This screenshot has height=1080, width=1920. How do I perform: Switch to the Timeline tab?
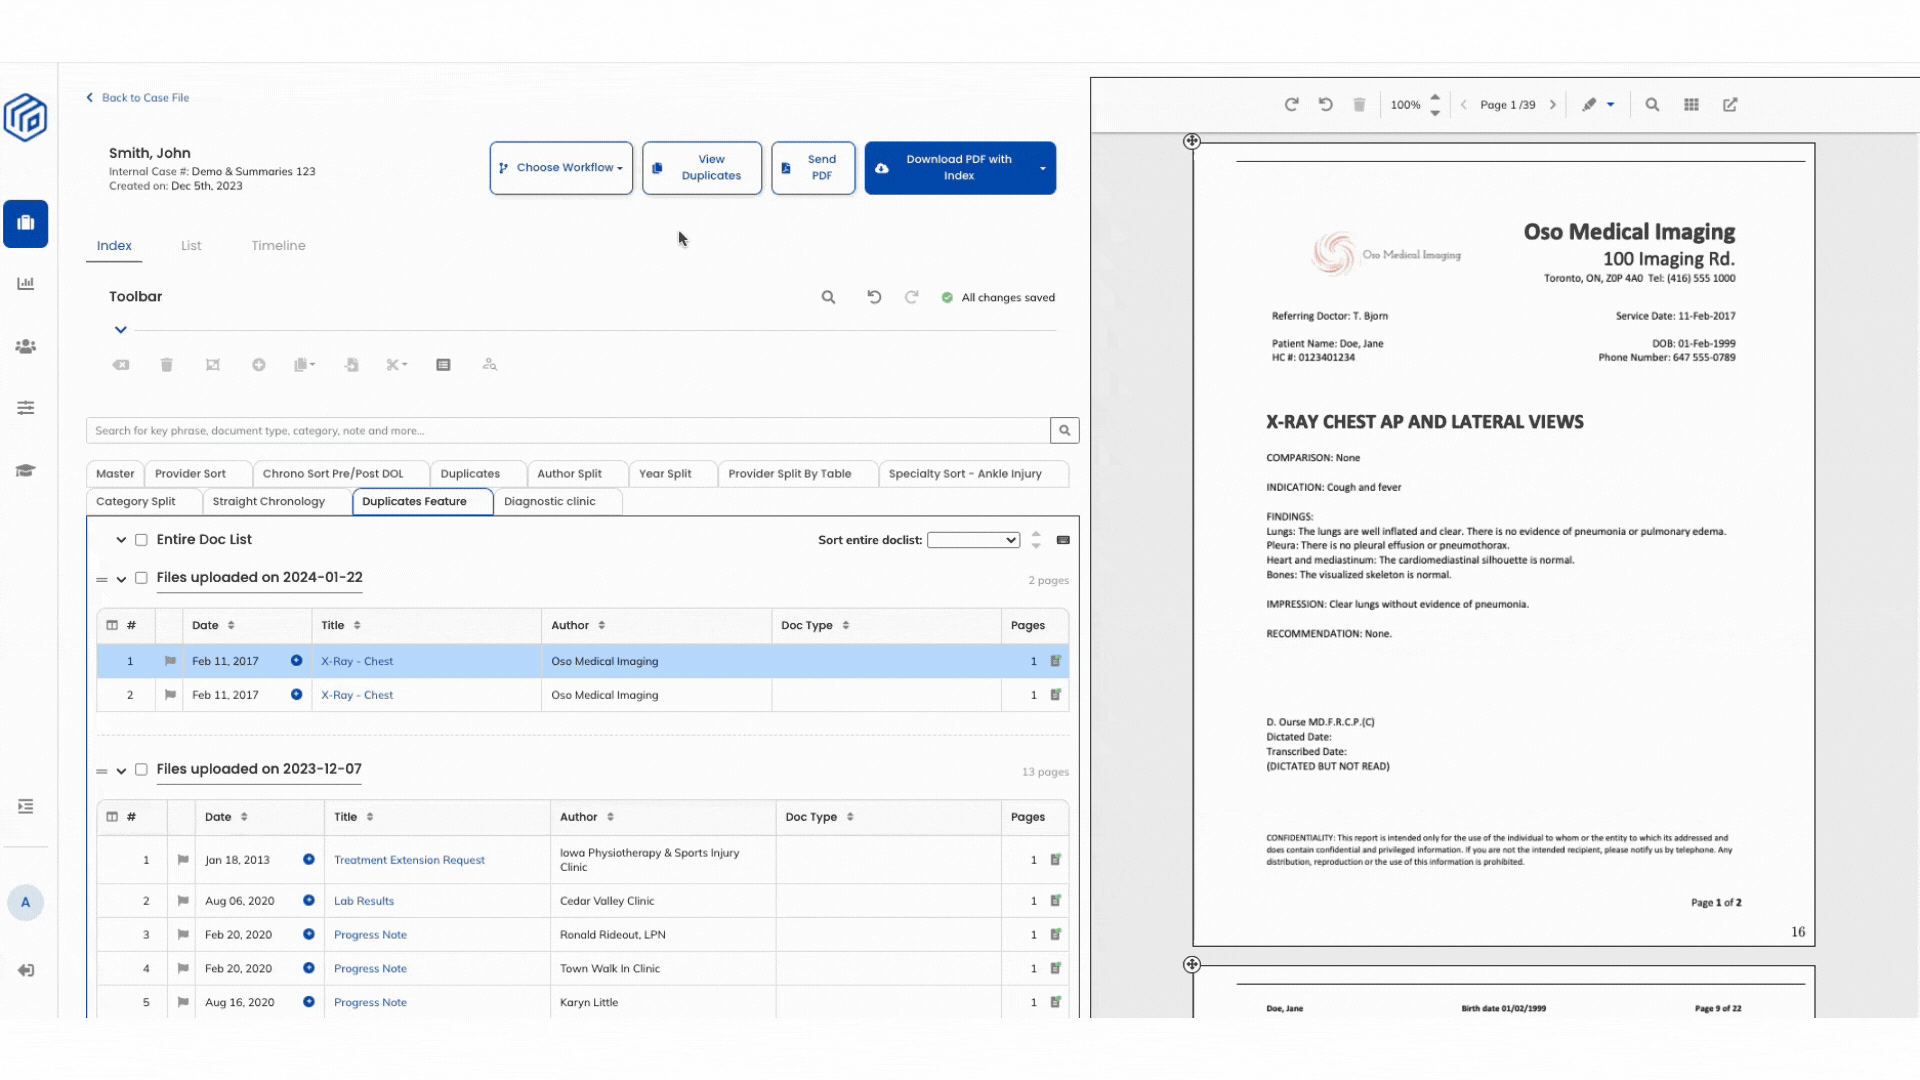(x=278, y=246)
